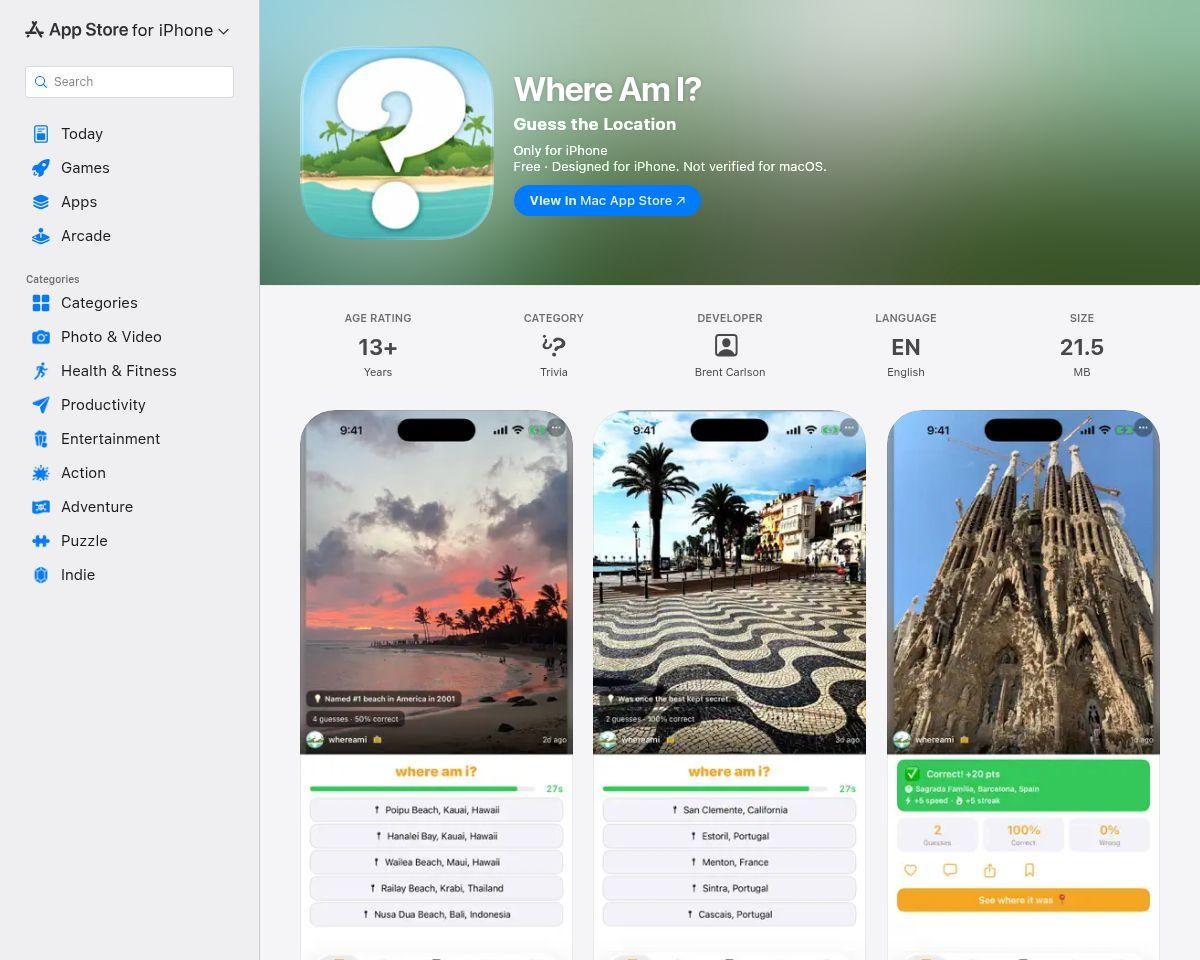Click the heart like icon
This screenshot has width=1200, height=960.
tap(910, 870)
